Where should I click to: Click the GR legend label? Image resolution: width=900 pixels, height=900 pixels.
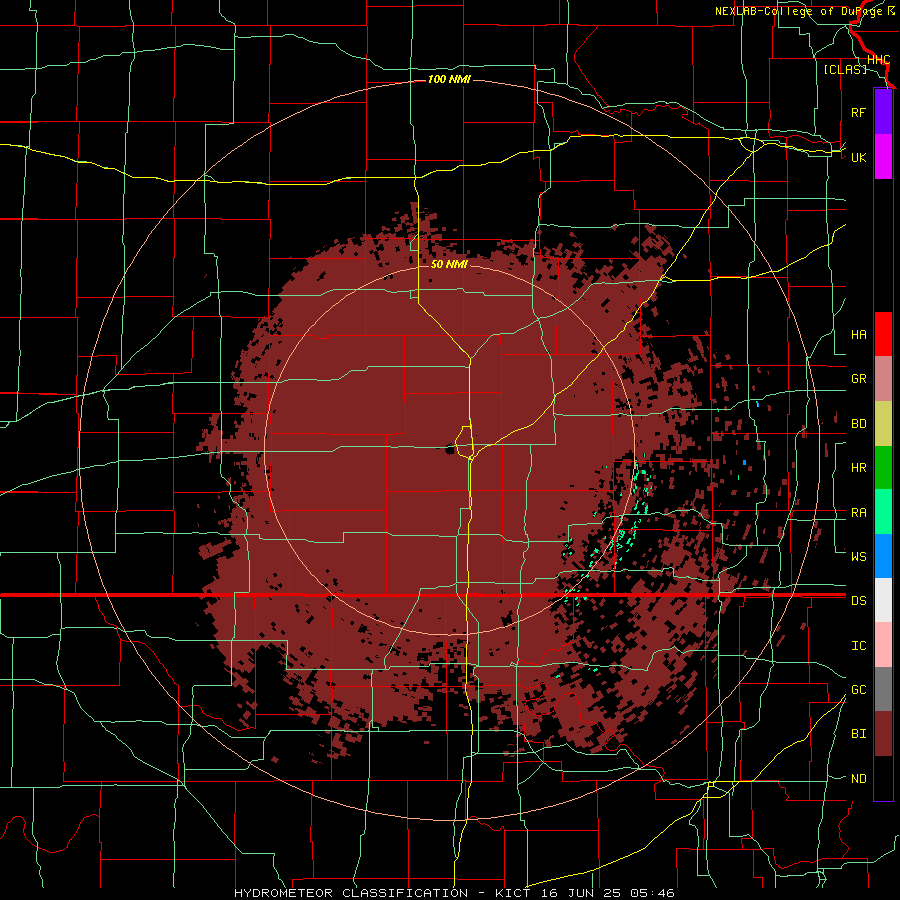(858, 379)
